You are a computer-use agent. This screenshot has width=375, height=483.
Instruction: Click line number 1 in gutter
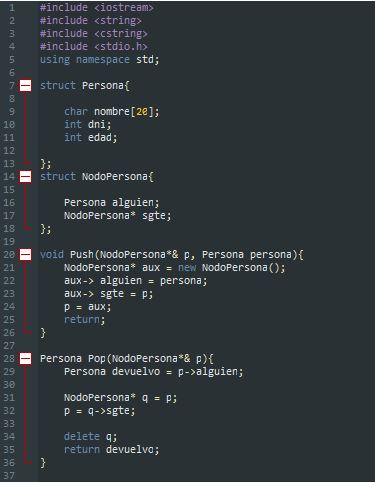12,7
